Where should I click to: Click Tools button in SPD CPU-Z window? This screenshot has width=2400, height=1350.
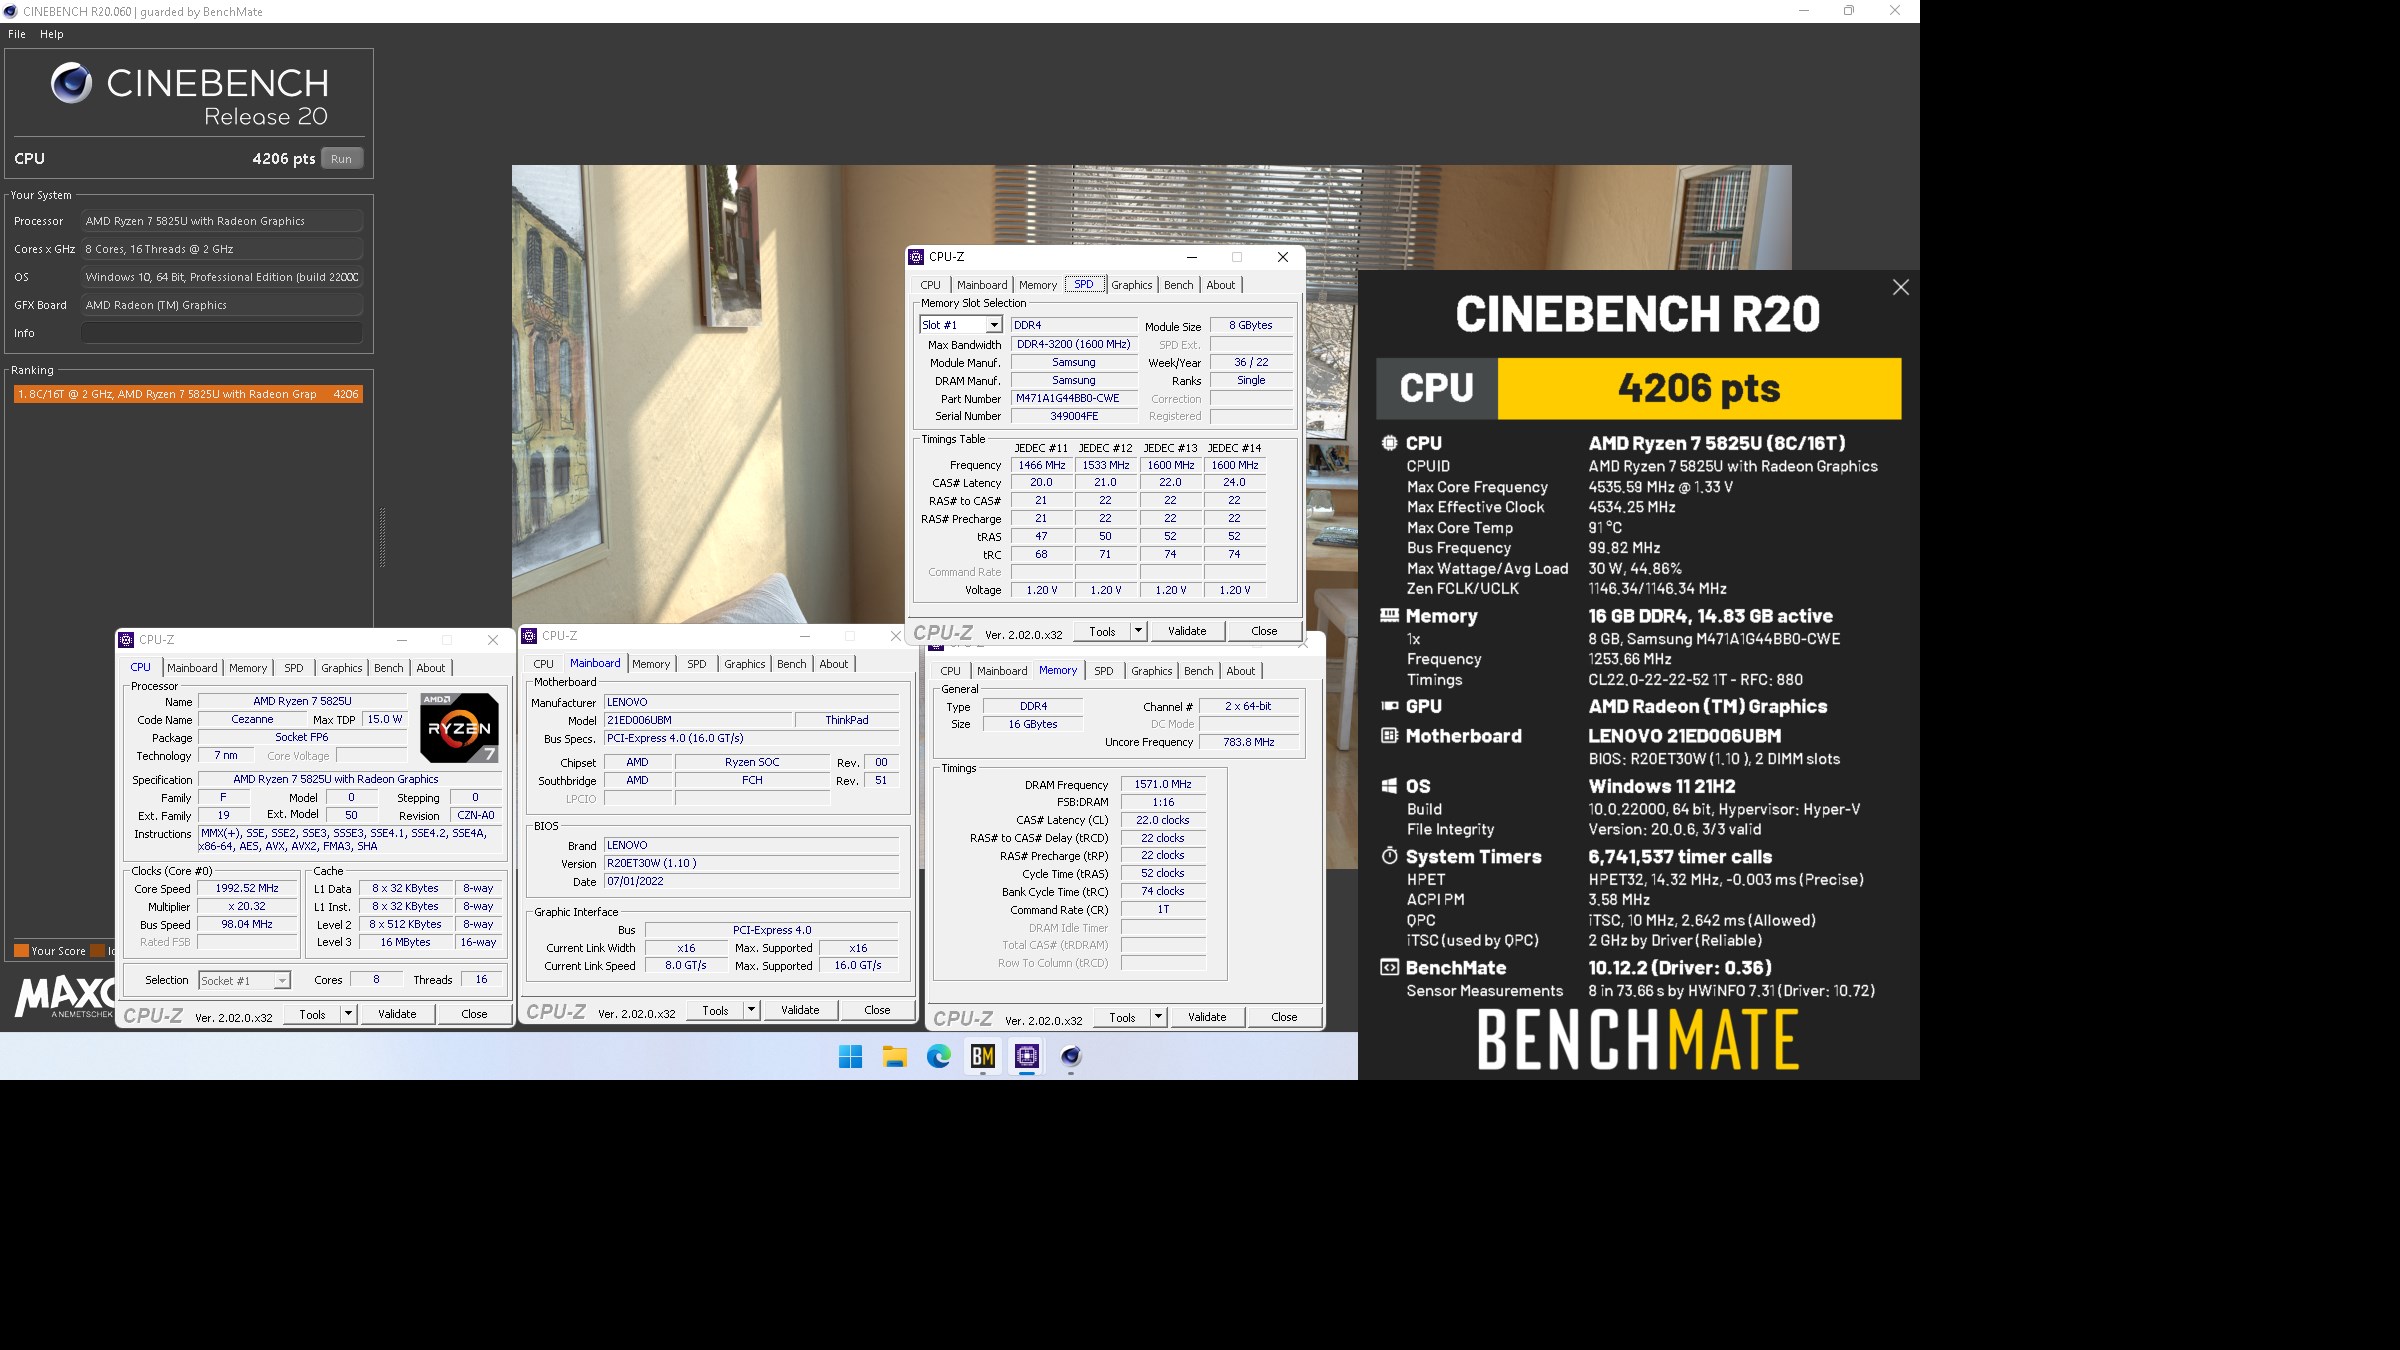[1102, 631]
